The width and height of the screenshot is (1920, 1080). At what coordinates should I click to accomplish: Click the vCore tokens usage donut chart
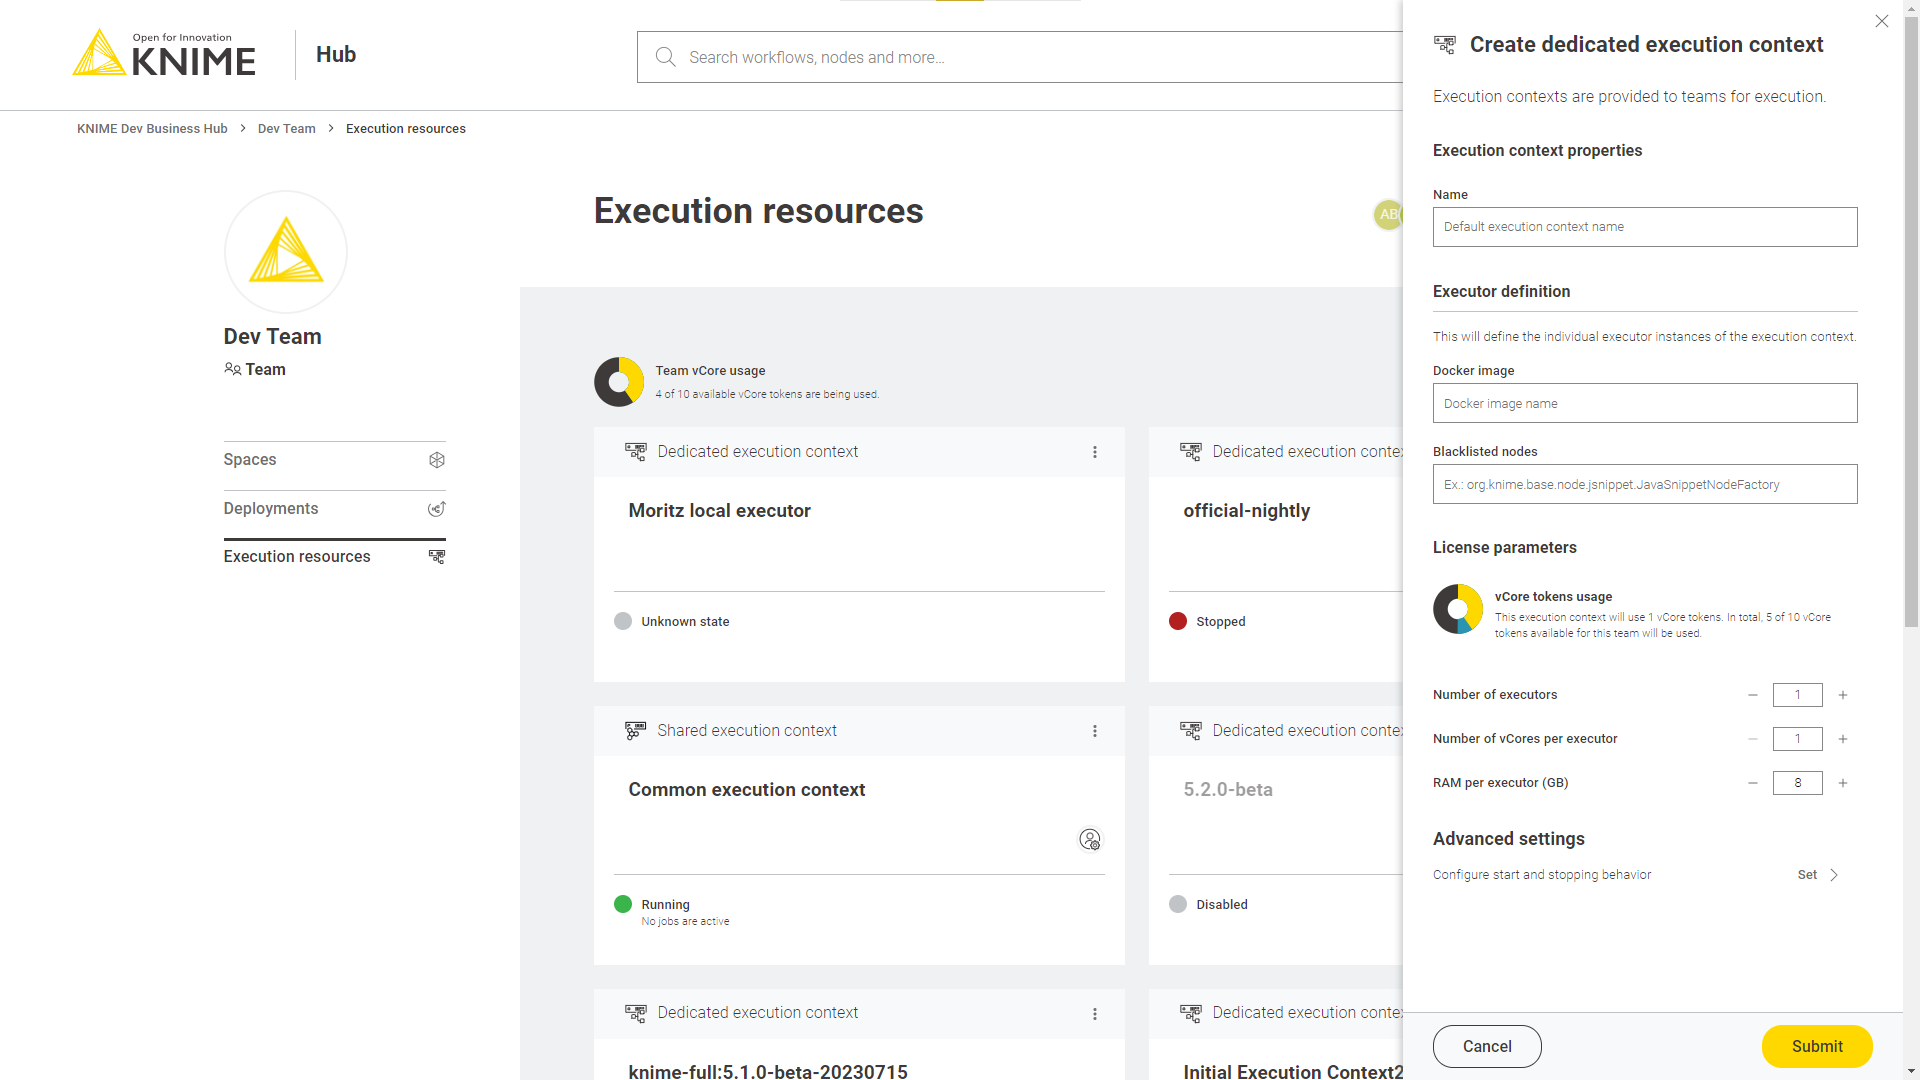(x=1458, y=609)
